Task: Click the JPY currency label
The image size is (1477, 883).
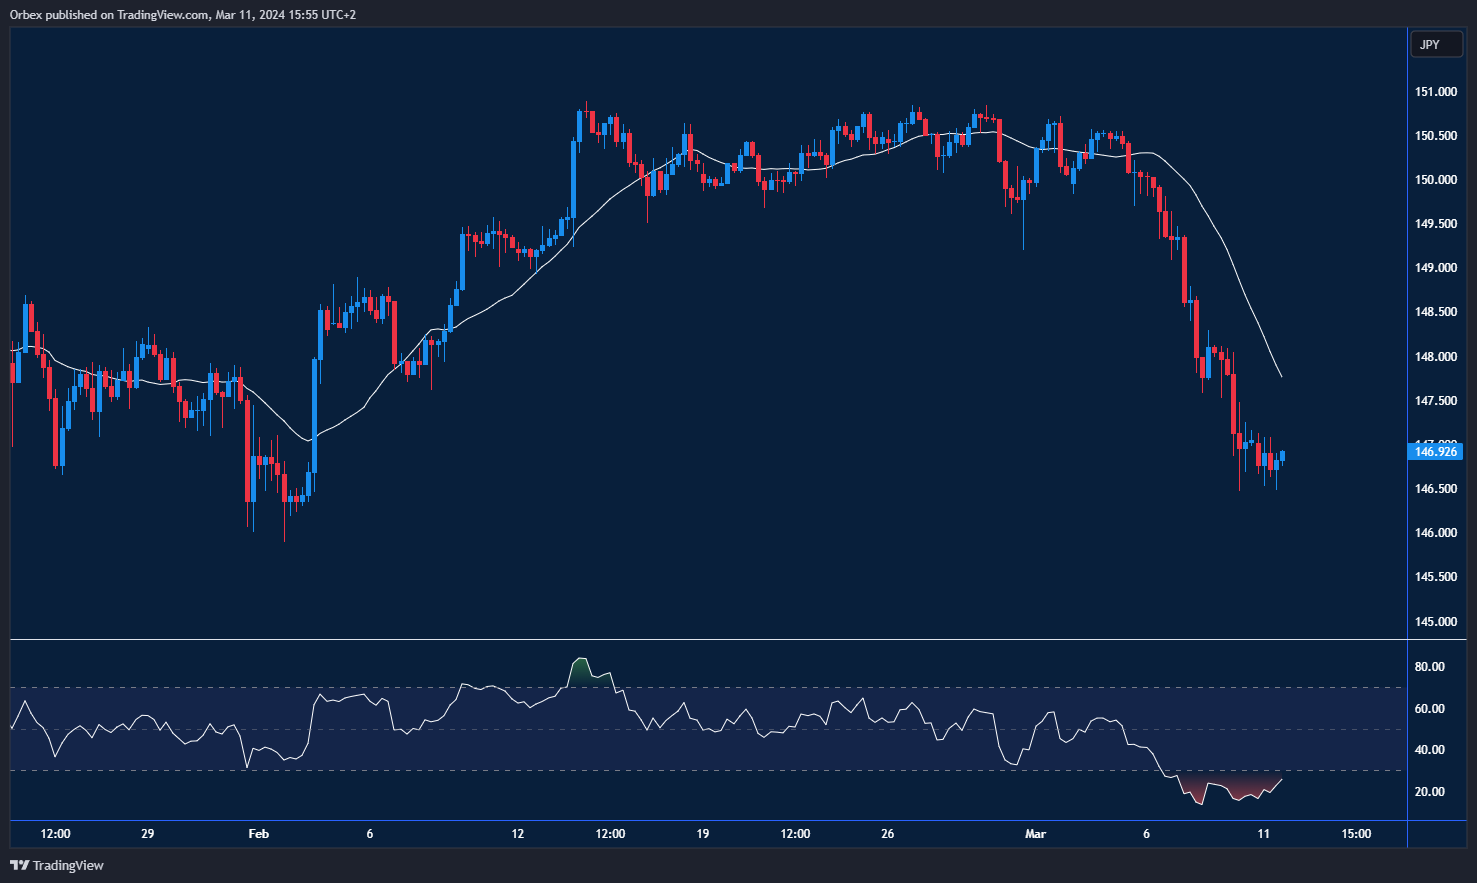Action: pyautogui.click(x=1430, y=44)
